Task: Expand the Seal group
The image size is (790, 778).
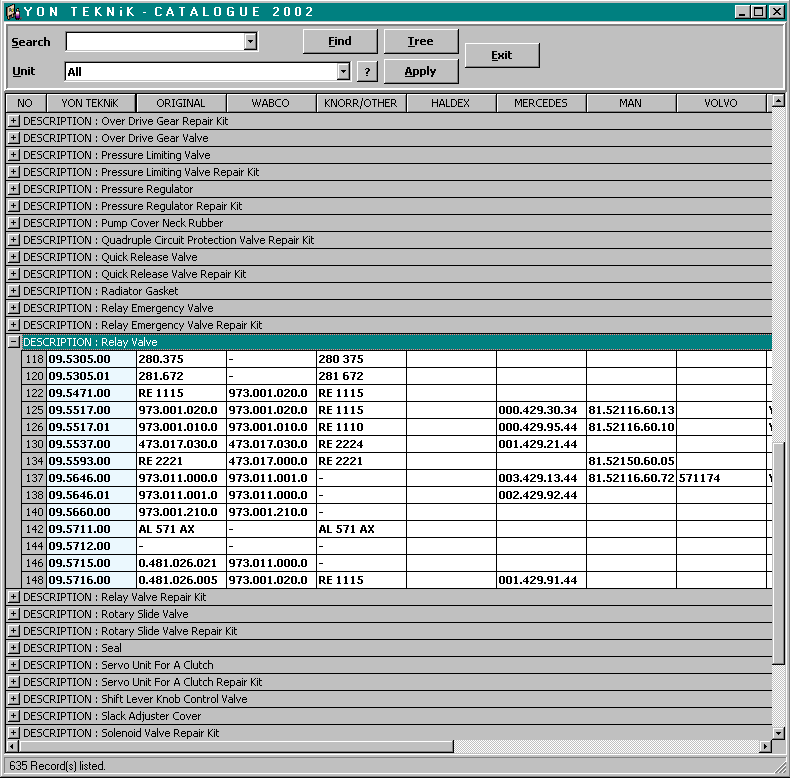Action: (x=14, y=648)
